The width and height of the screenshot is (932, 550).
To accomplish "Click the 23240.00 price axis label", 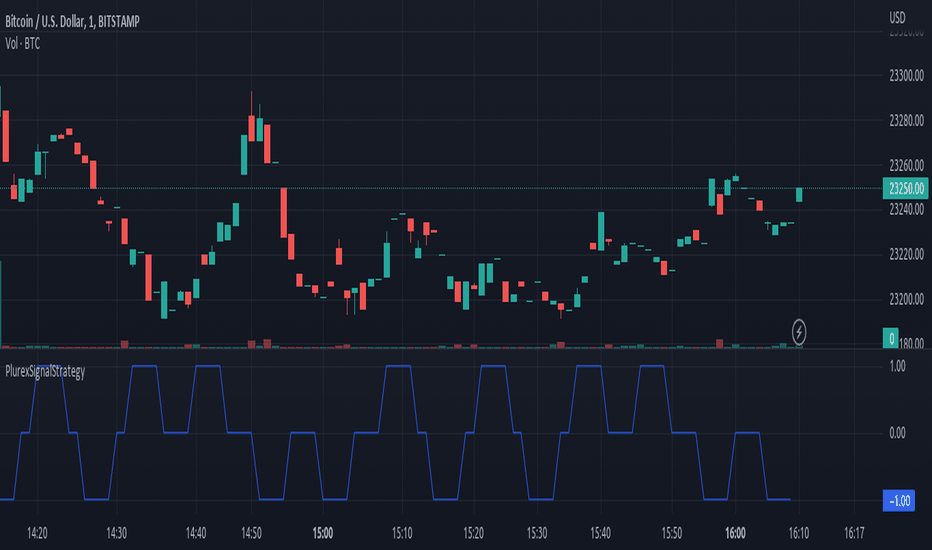I will (x=906, y=209).
